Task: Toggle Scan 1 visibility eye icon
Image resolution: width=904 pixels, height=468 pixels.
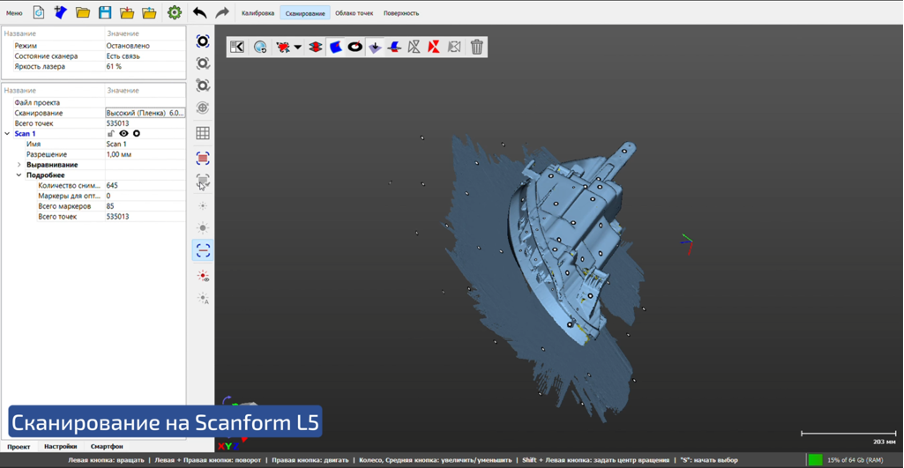Action: point(124,133)
